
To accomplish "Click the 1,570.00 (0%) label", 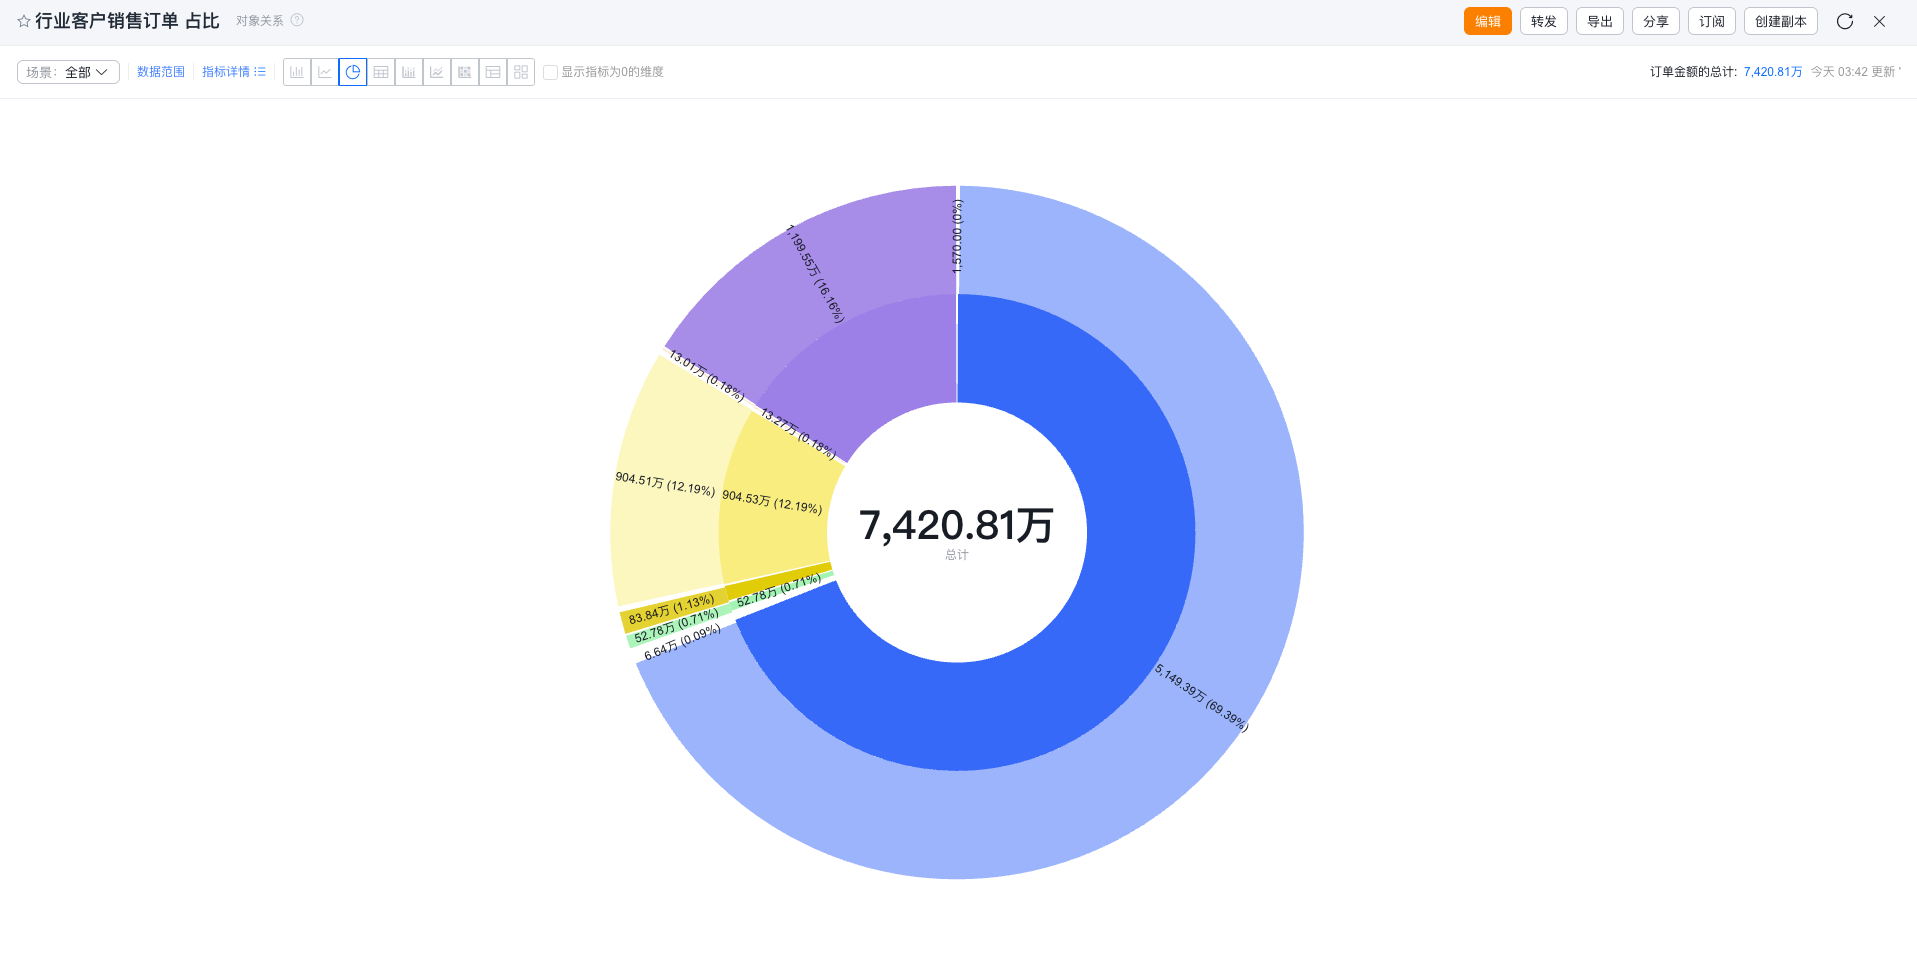I will [x=957, y=236].
